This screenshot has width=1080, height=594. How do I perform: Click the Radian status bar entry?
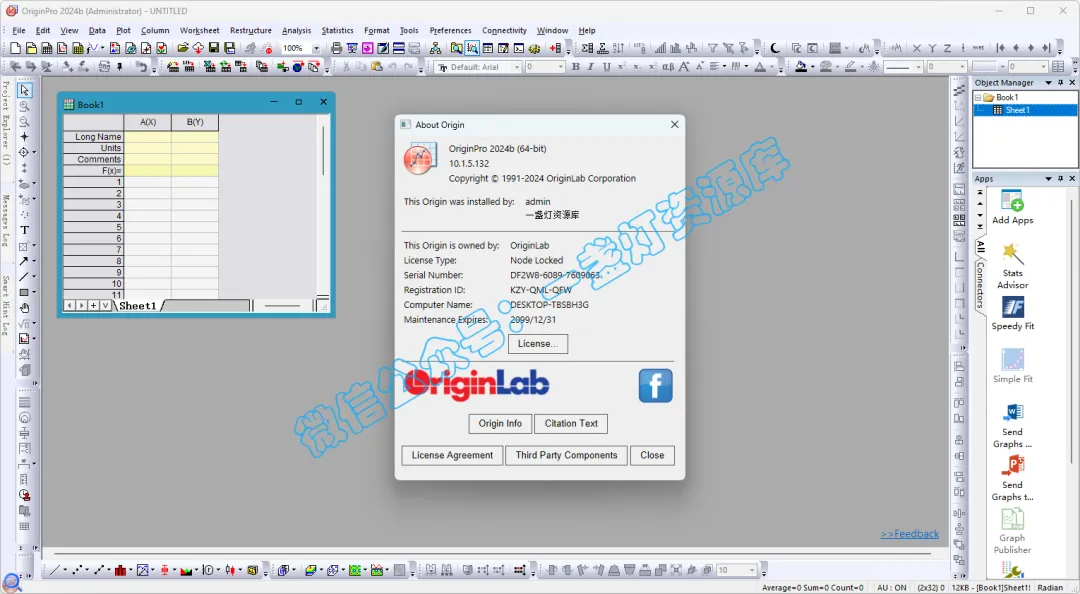point(1050,588)
